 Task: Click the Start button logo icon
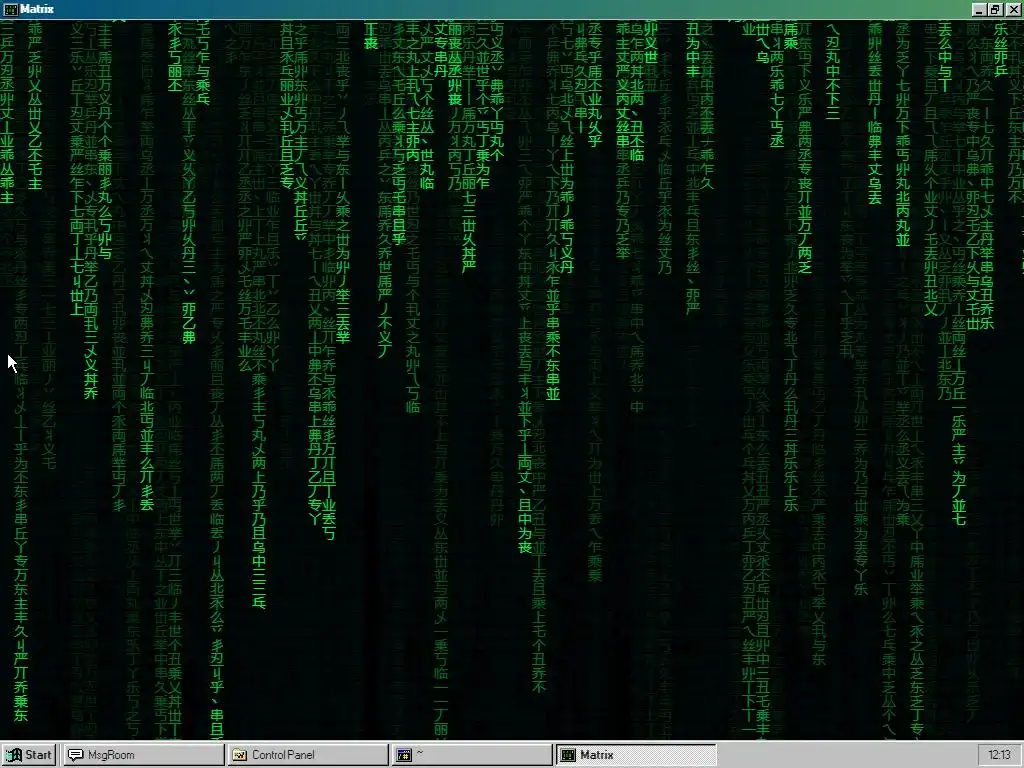[x=13, y=755]
